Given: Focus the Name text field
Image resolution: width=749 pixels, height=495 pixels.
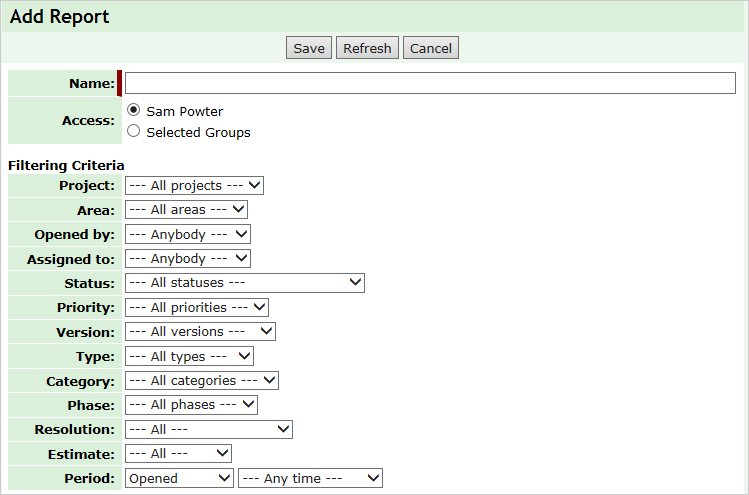Looking at the screenshot, I should [x=430, y=83].
